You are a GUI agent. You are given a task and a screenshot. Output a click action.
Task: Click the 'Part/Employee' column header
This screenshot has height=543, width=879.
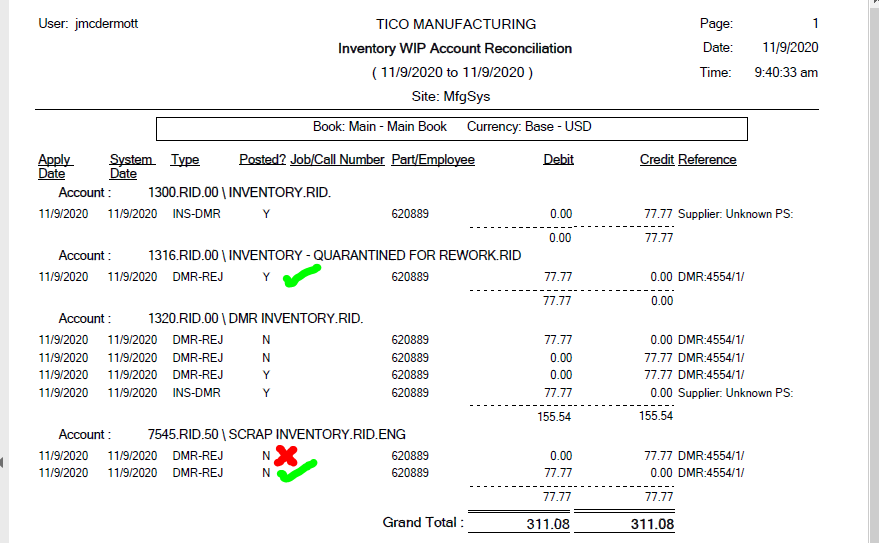click(x=433, y=160)
